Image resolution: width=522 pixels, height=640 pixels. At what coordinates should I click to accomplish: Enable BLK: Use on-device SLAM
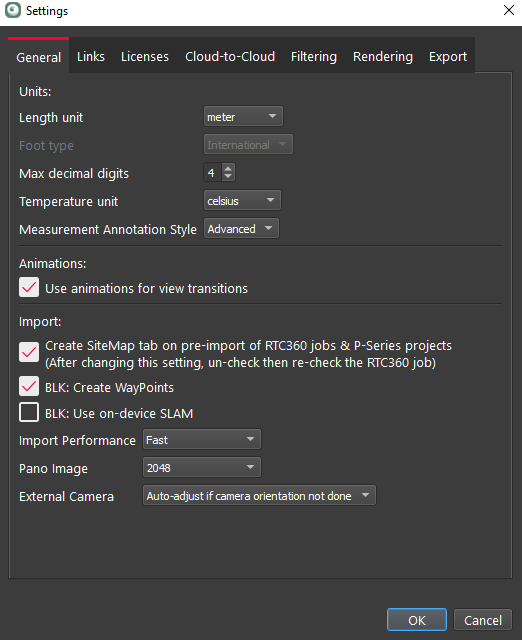[x=29, y=412]
